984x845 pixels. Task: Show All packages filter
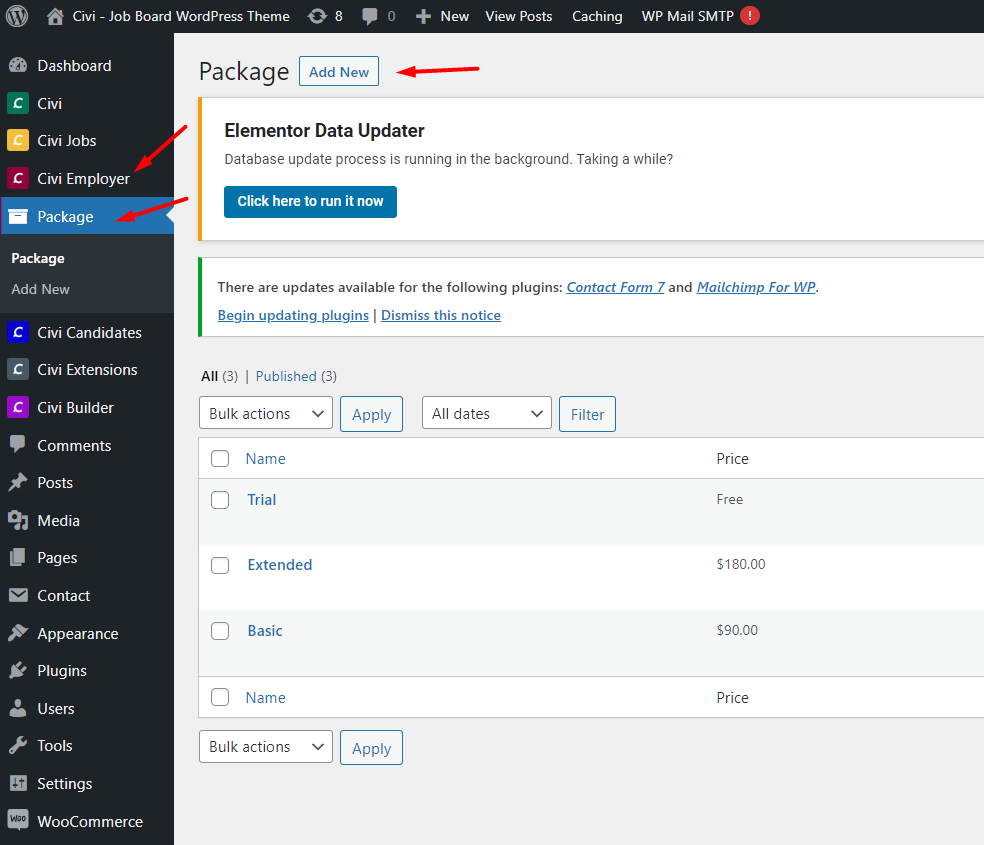point(210,376)
